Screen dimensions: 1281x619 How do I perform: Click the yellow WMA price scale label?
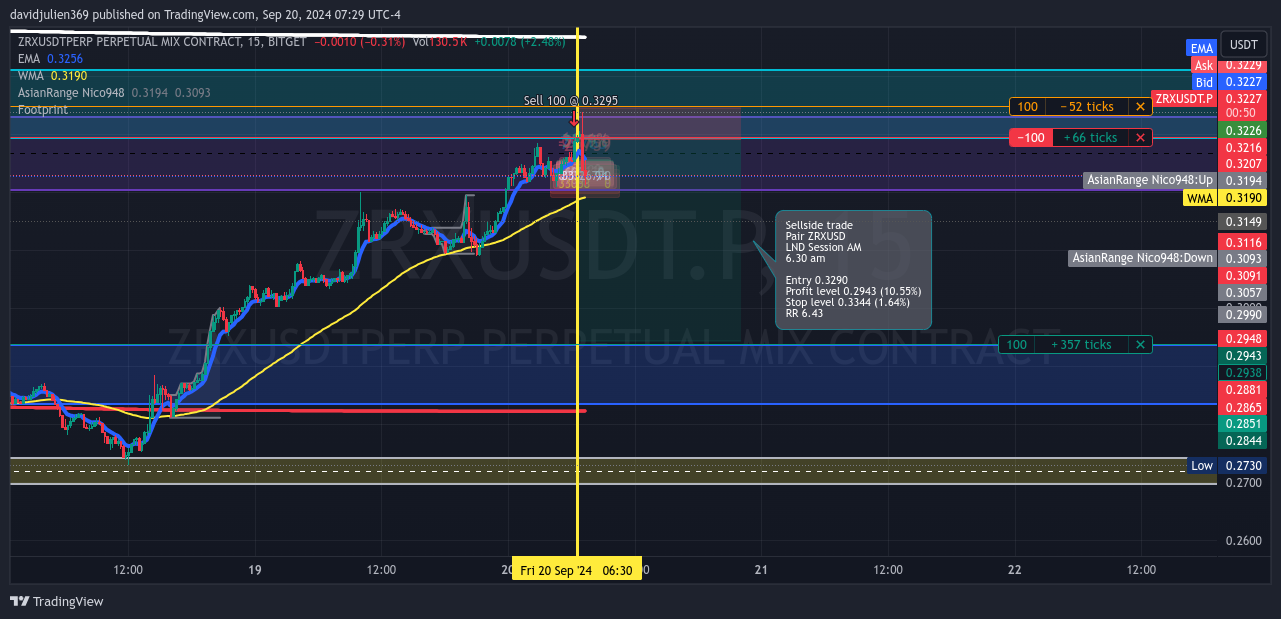[1199, 199]
